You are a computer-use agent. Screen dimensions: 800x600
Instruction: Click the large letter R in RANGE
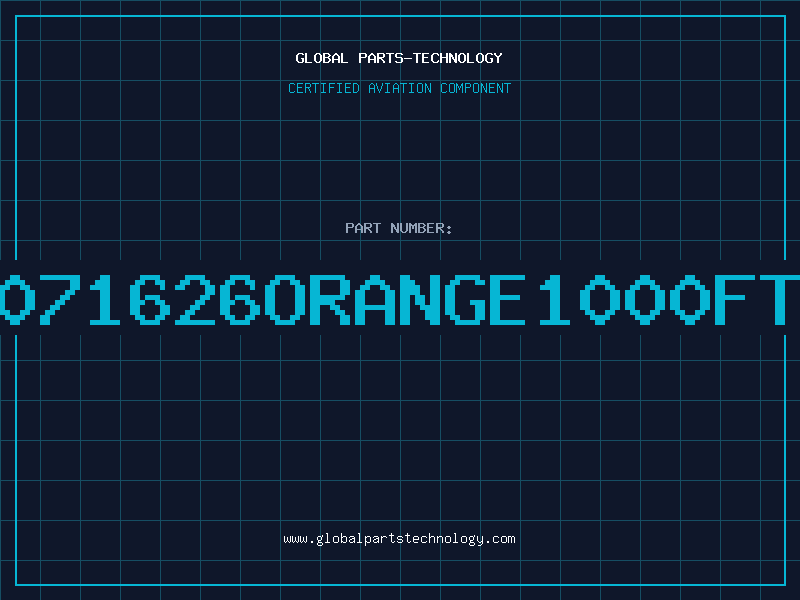[330, 299]
